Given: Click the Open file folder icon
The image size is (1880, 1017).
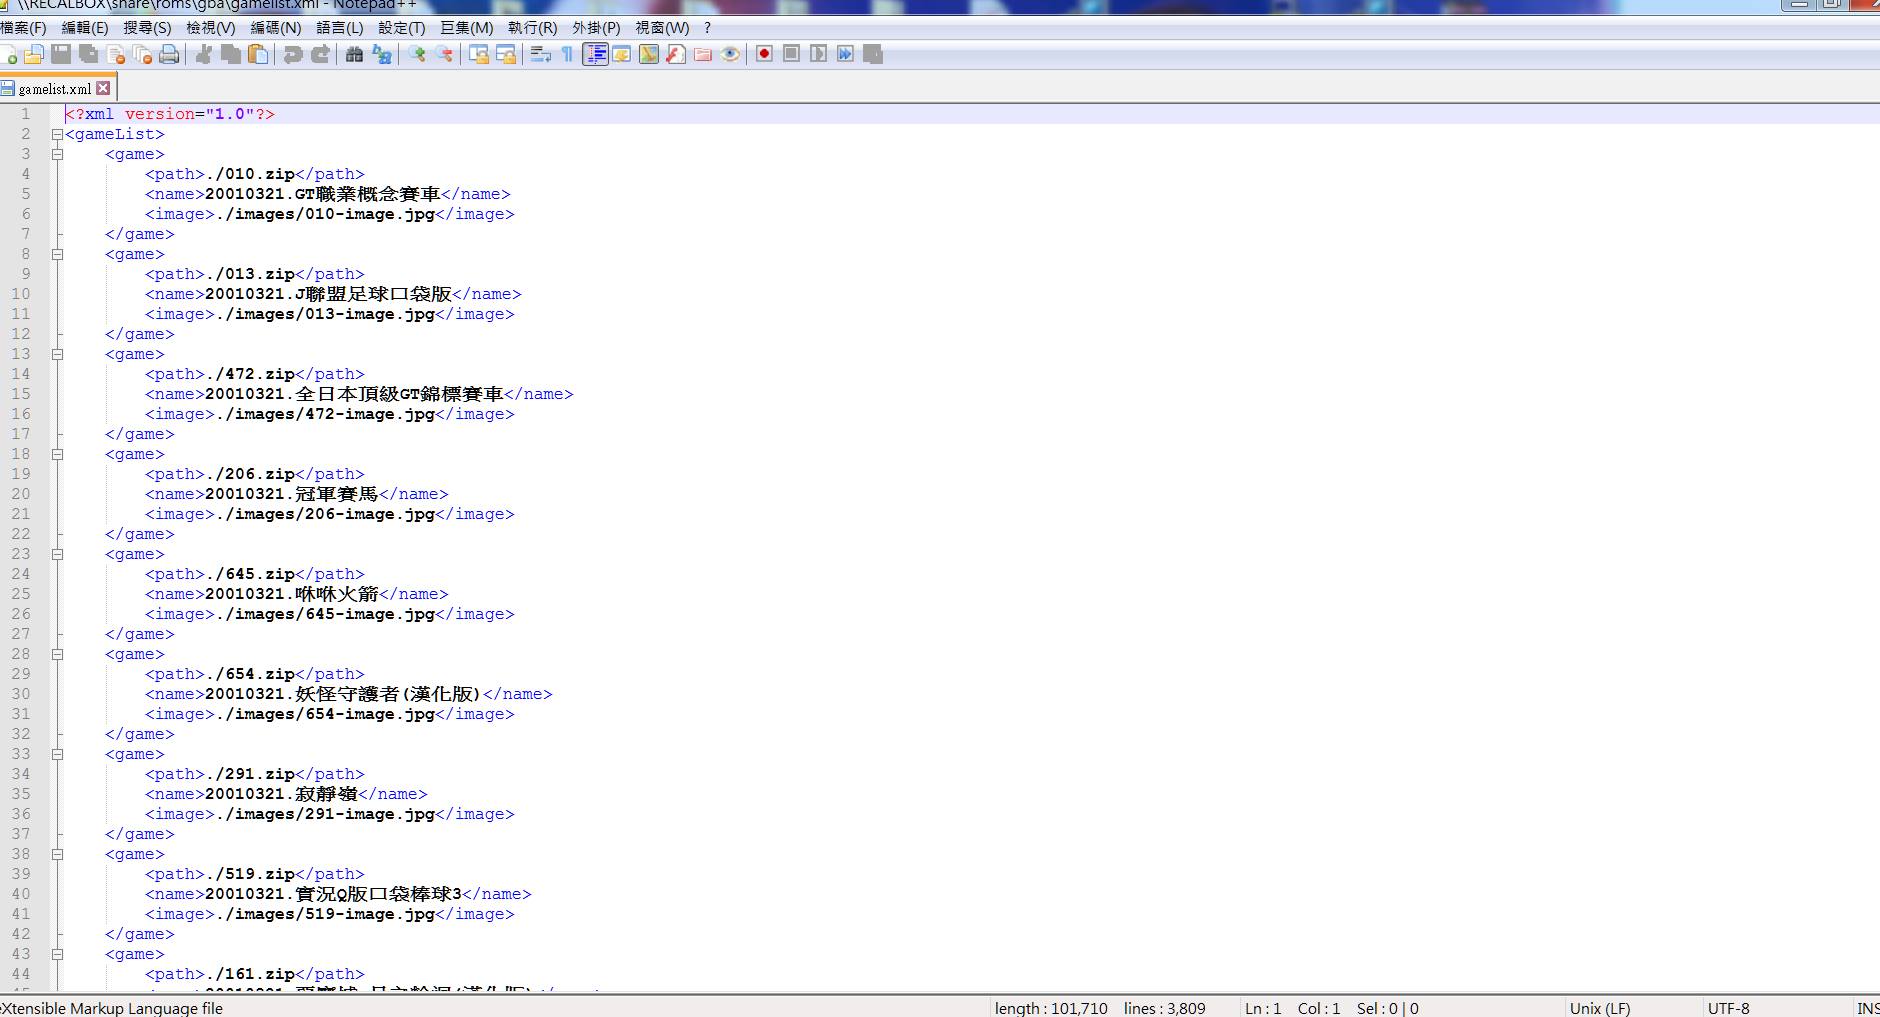Looking at the screenshot, I should coord(35,54).
